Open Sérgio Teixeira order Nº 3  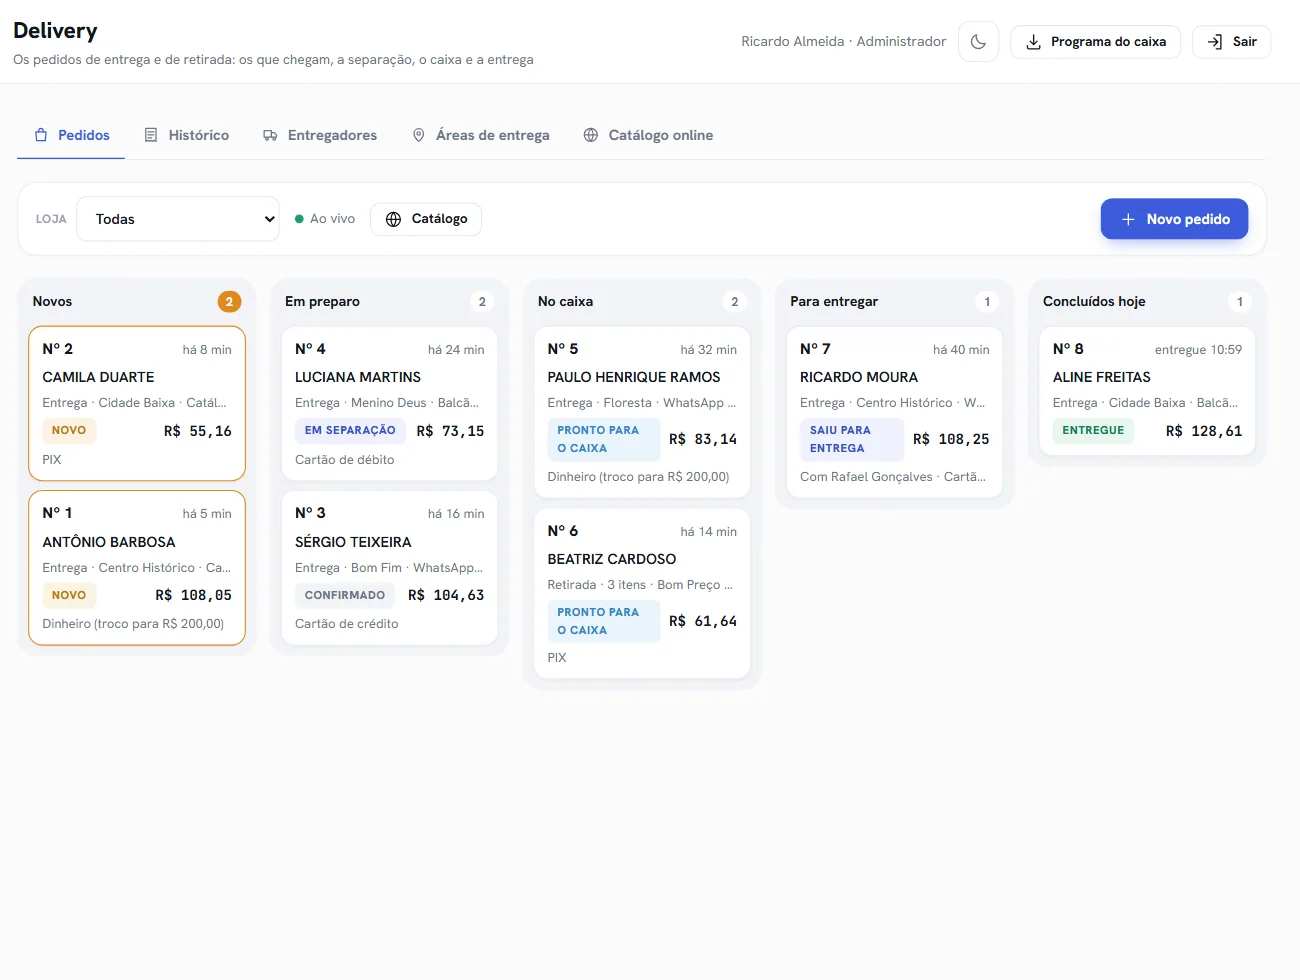click(390, 568)
